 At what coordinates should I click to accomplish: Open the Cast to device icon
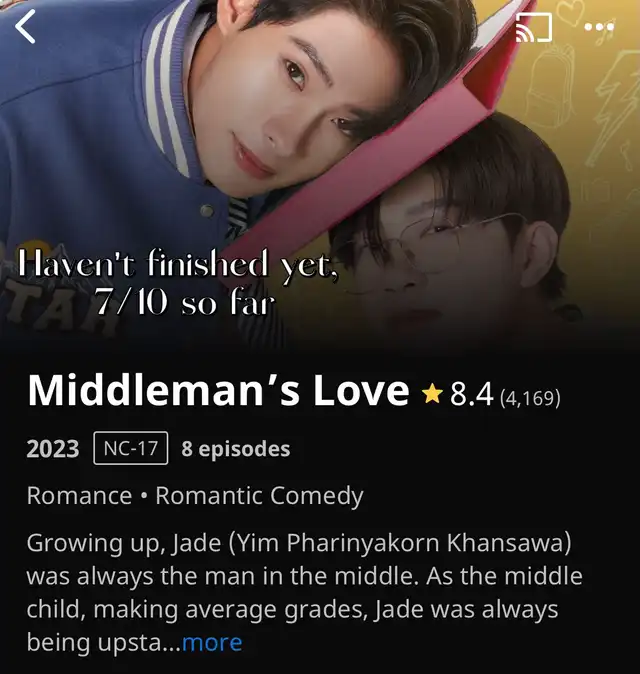(533, 28)
